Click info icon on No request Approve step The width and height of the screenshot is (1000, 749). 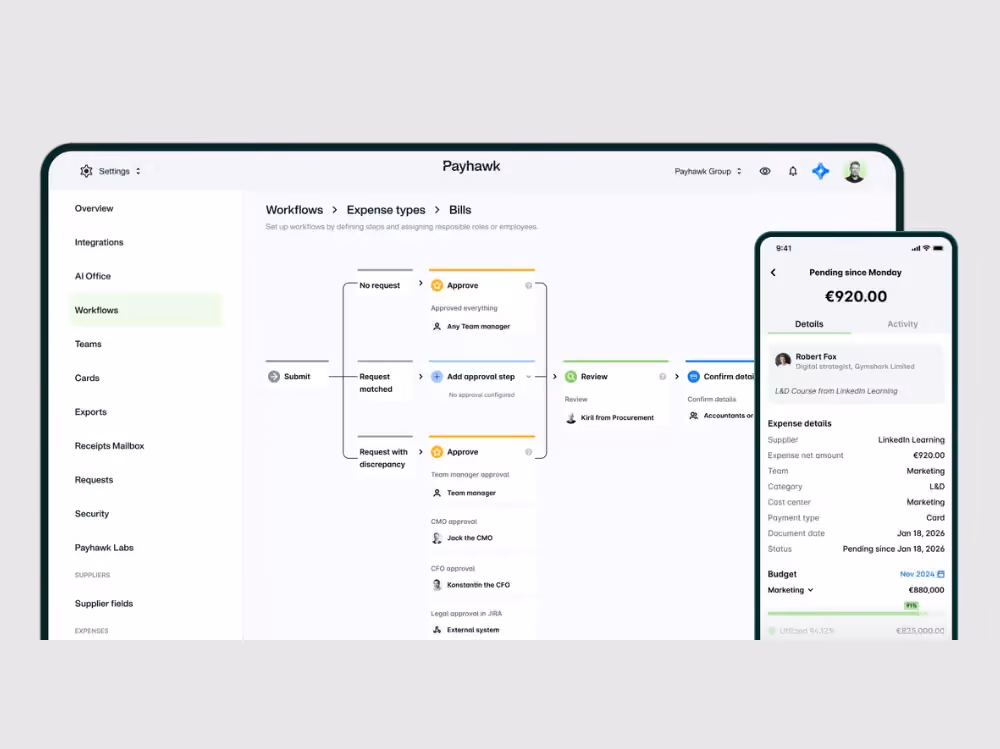529,285
